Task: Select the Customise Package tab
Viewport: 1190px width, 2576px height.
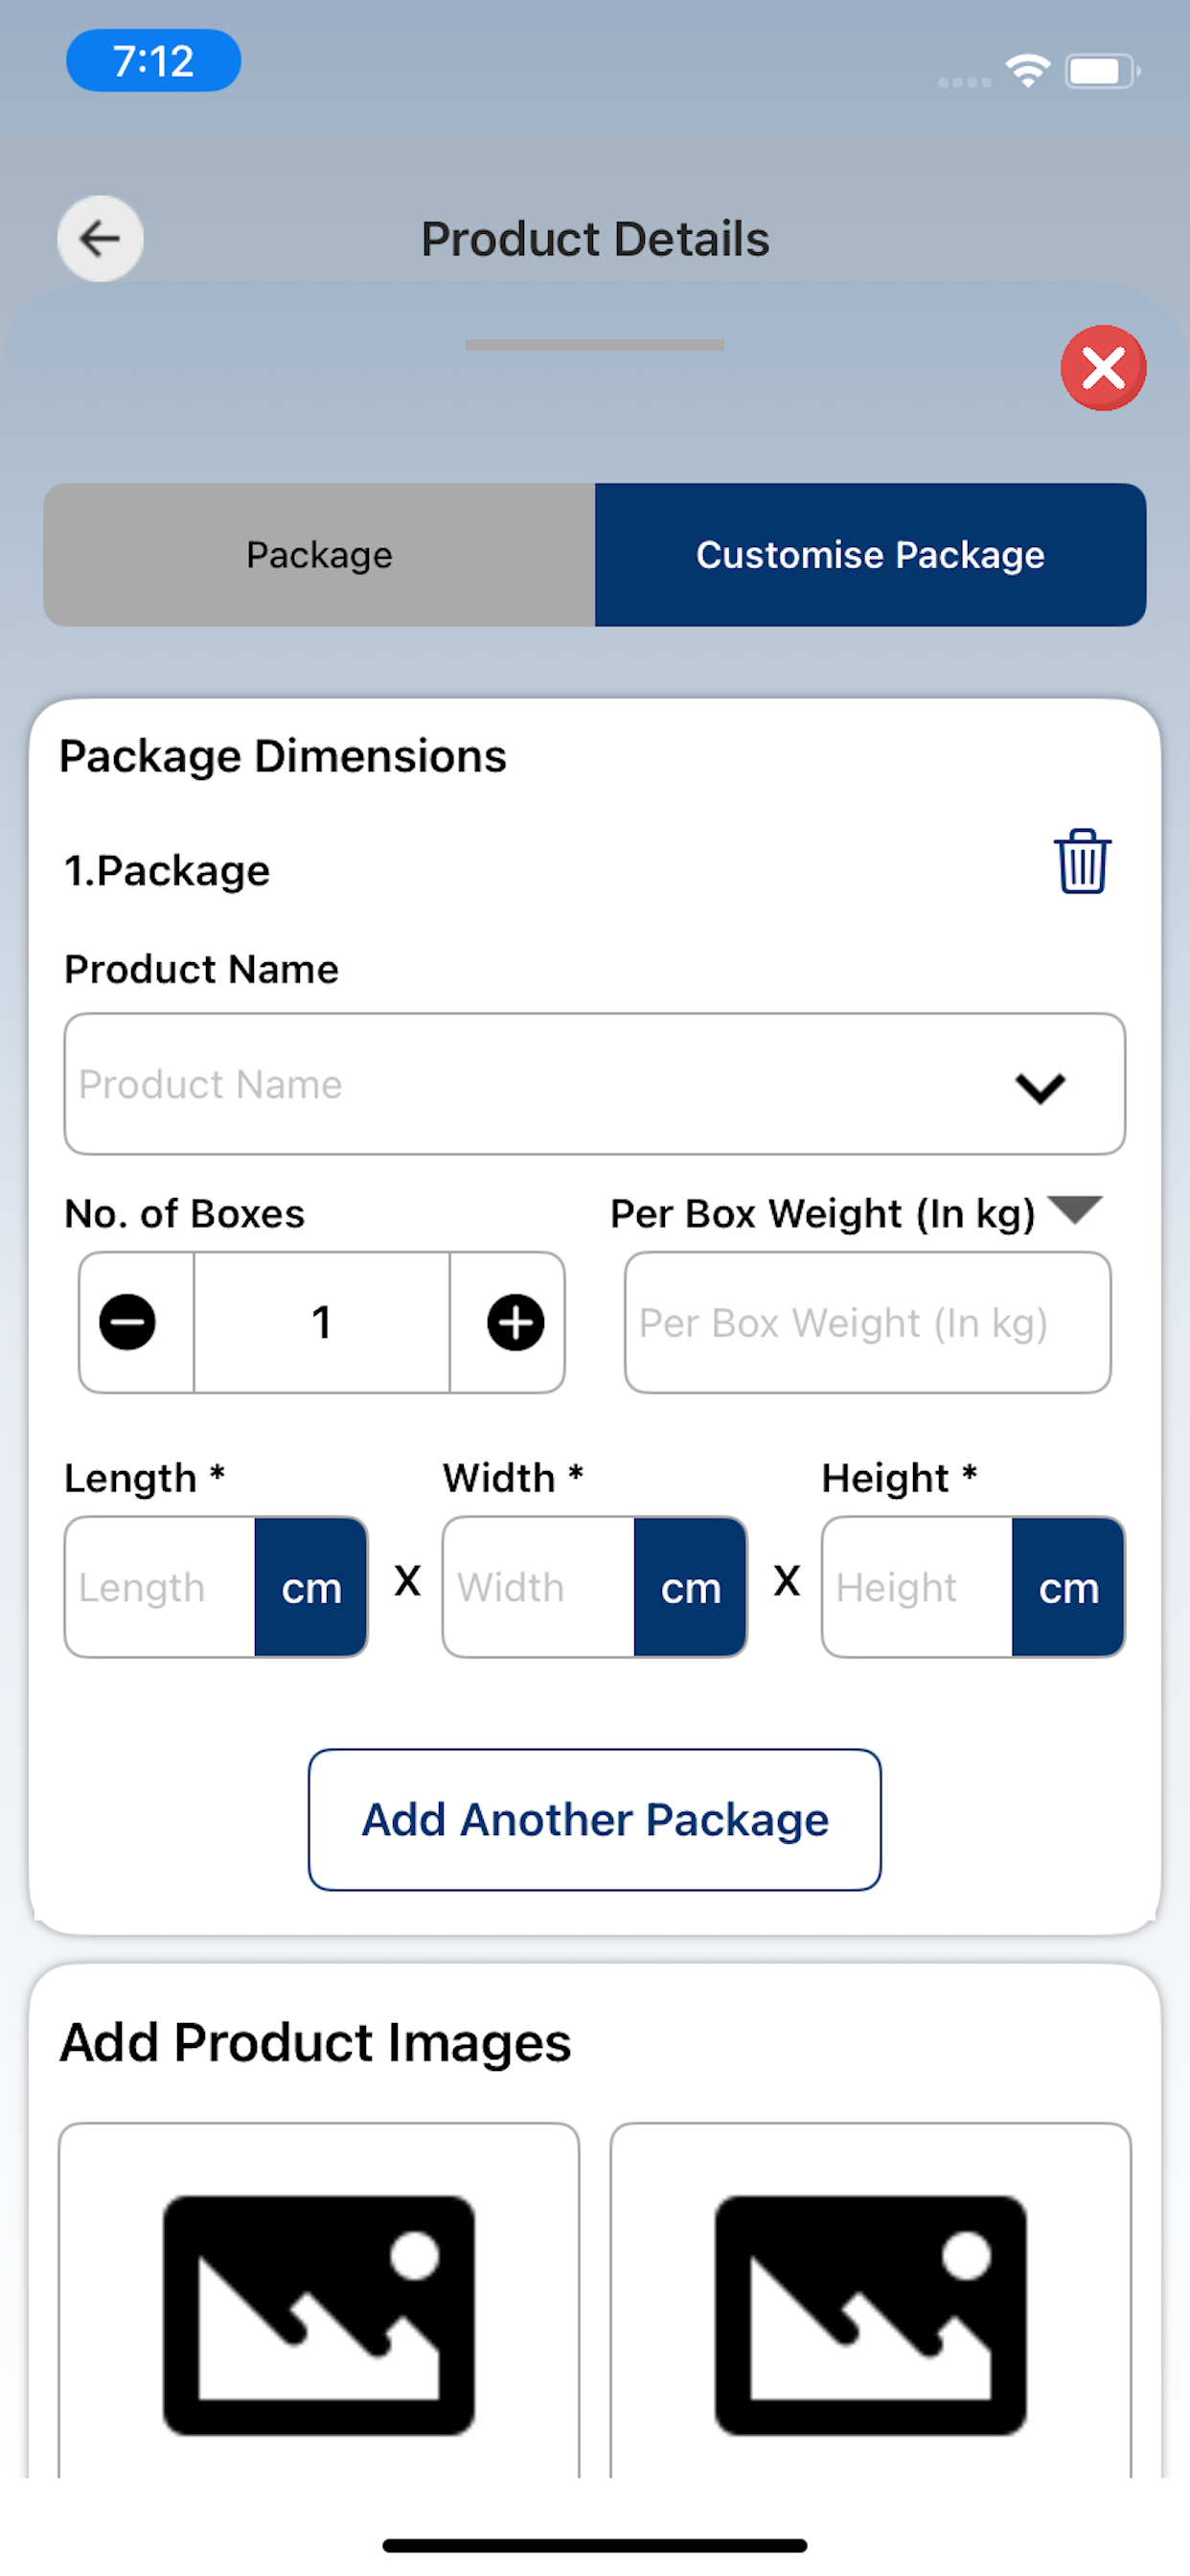Action: coord(870,555)
